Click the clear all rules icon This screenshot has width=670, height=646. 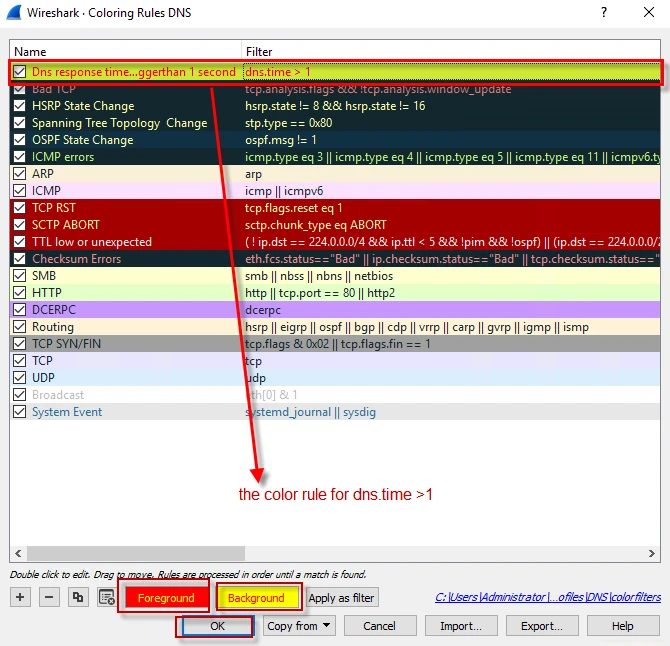click(x=106, y=598)
